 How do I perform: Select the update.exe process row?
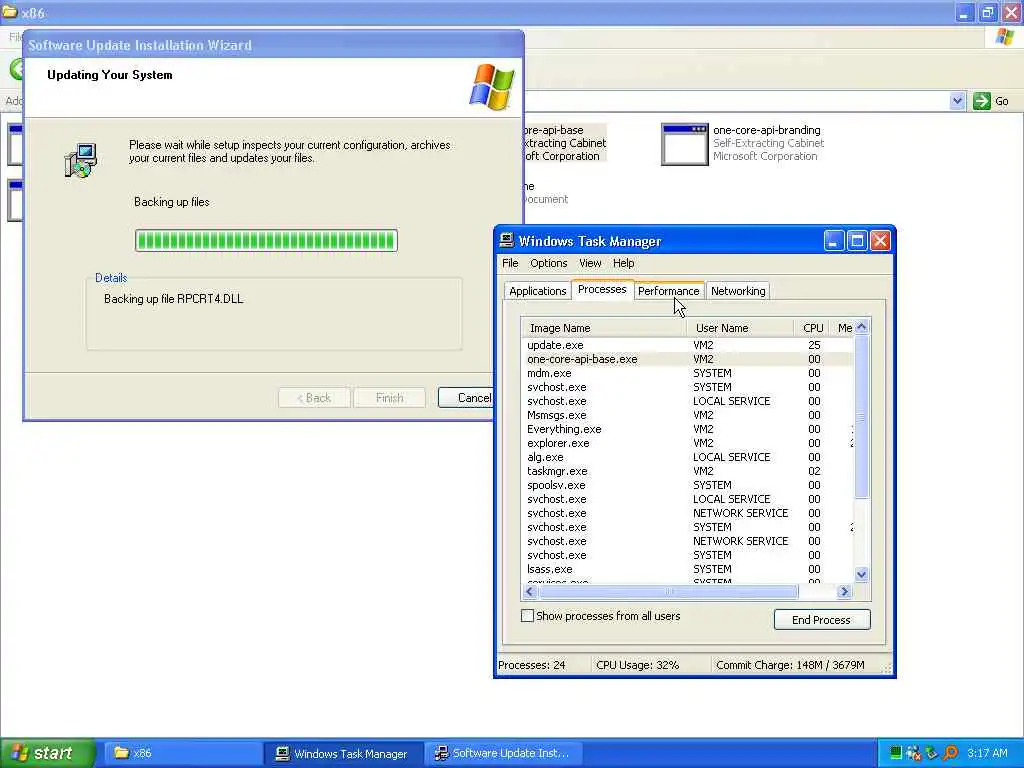click(x=689, y=345)
